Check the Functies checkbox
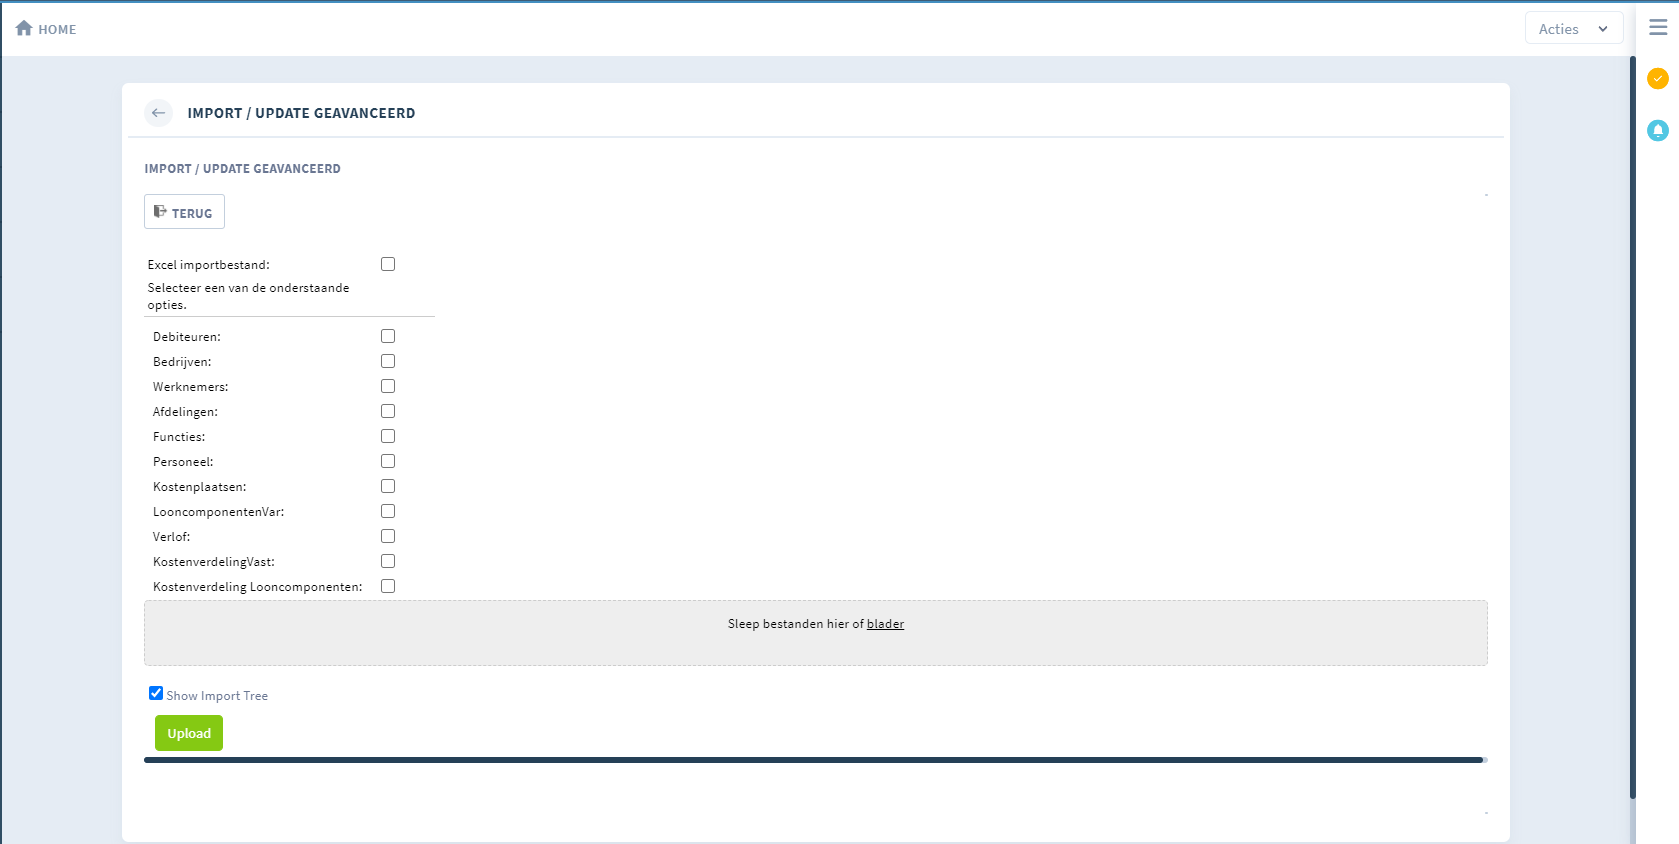The height and width of the screenshot is (844, 1679). coord(388,436)
